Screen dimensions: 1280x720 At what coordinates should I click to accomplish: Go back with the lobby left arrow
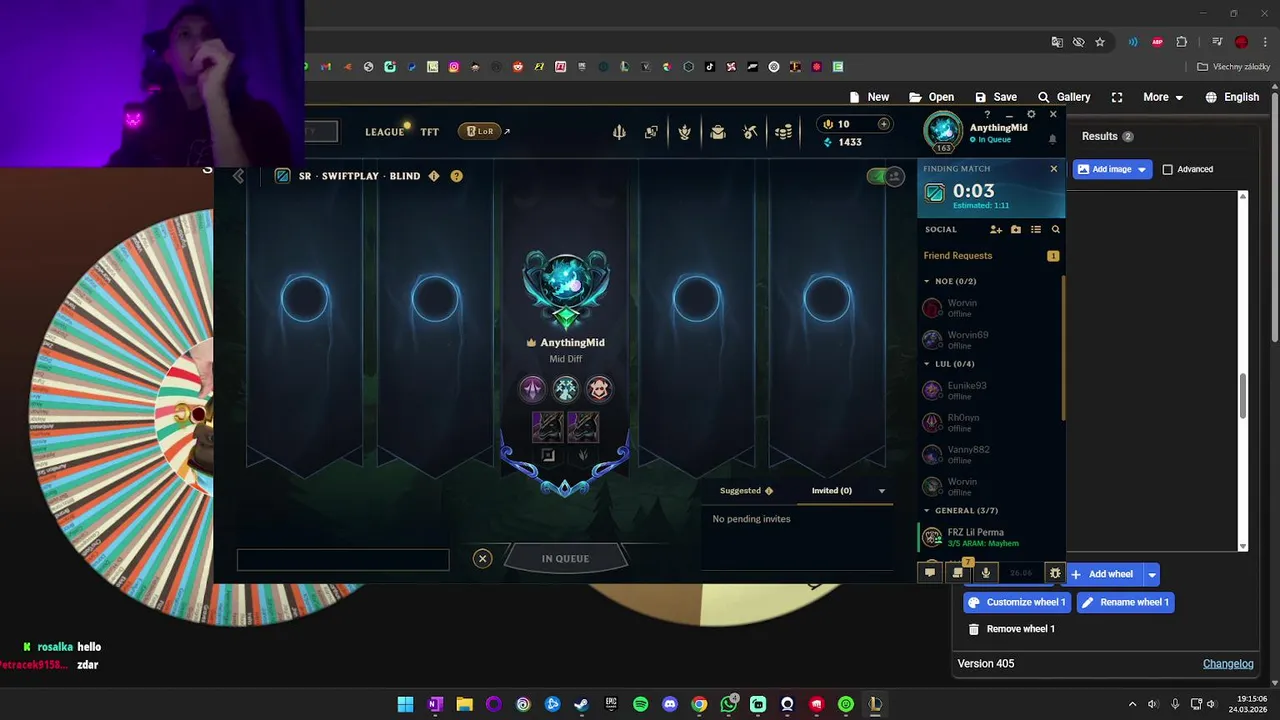coord(238,176)
